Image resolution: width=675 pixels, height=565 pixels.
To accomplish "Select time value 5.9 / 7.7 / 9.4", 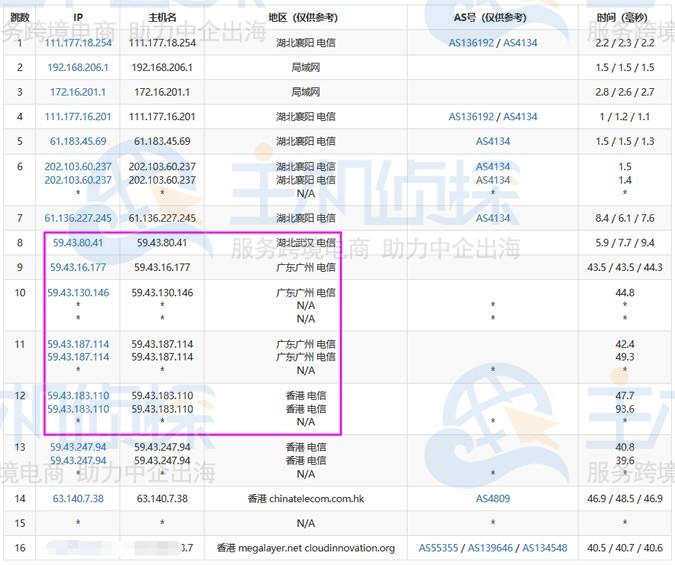I will click(x=625, y=242).
